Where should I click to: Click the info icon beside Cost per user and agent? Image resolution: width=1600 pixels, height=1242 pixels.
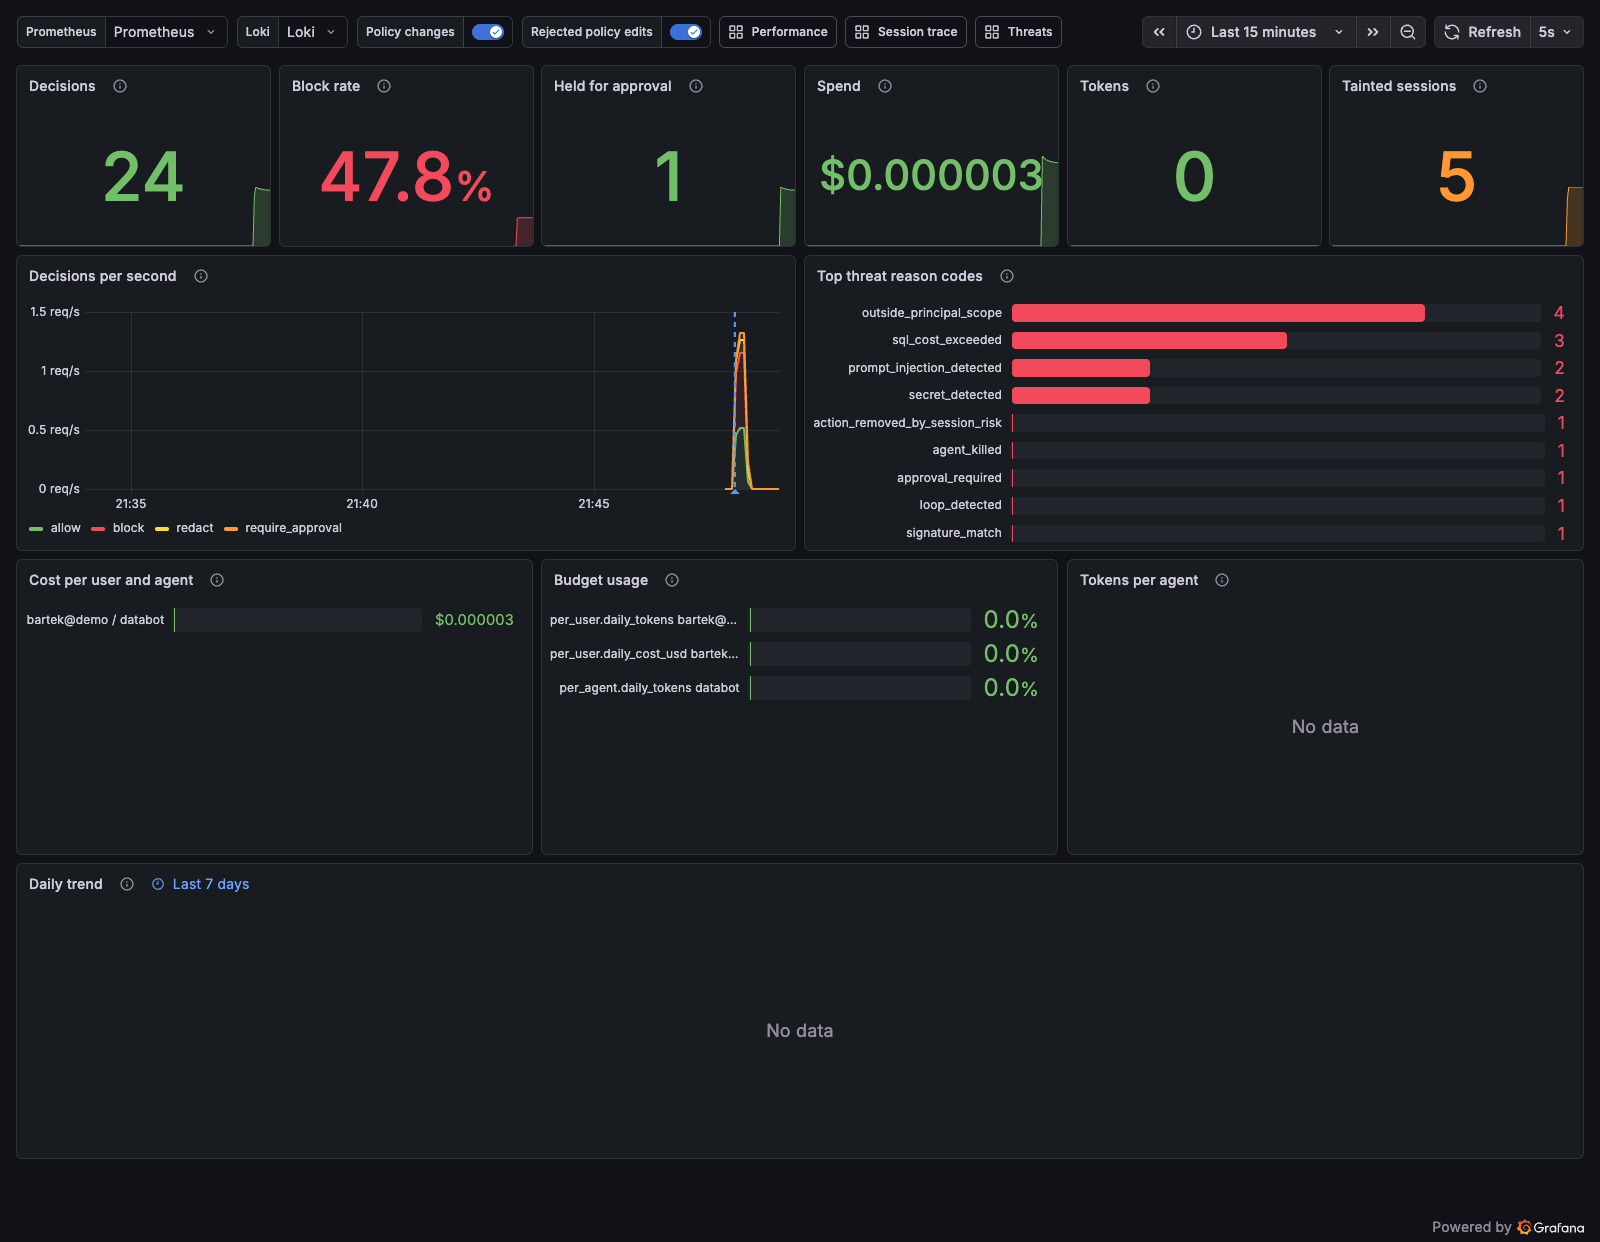217,580
